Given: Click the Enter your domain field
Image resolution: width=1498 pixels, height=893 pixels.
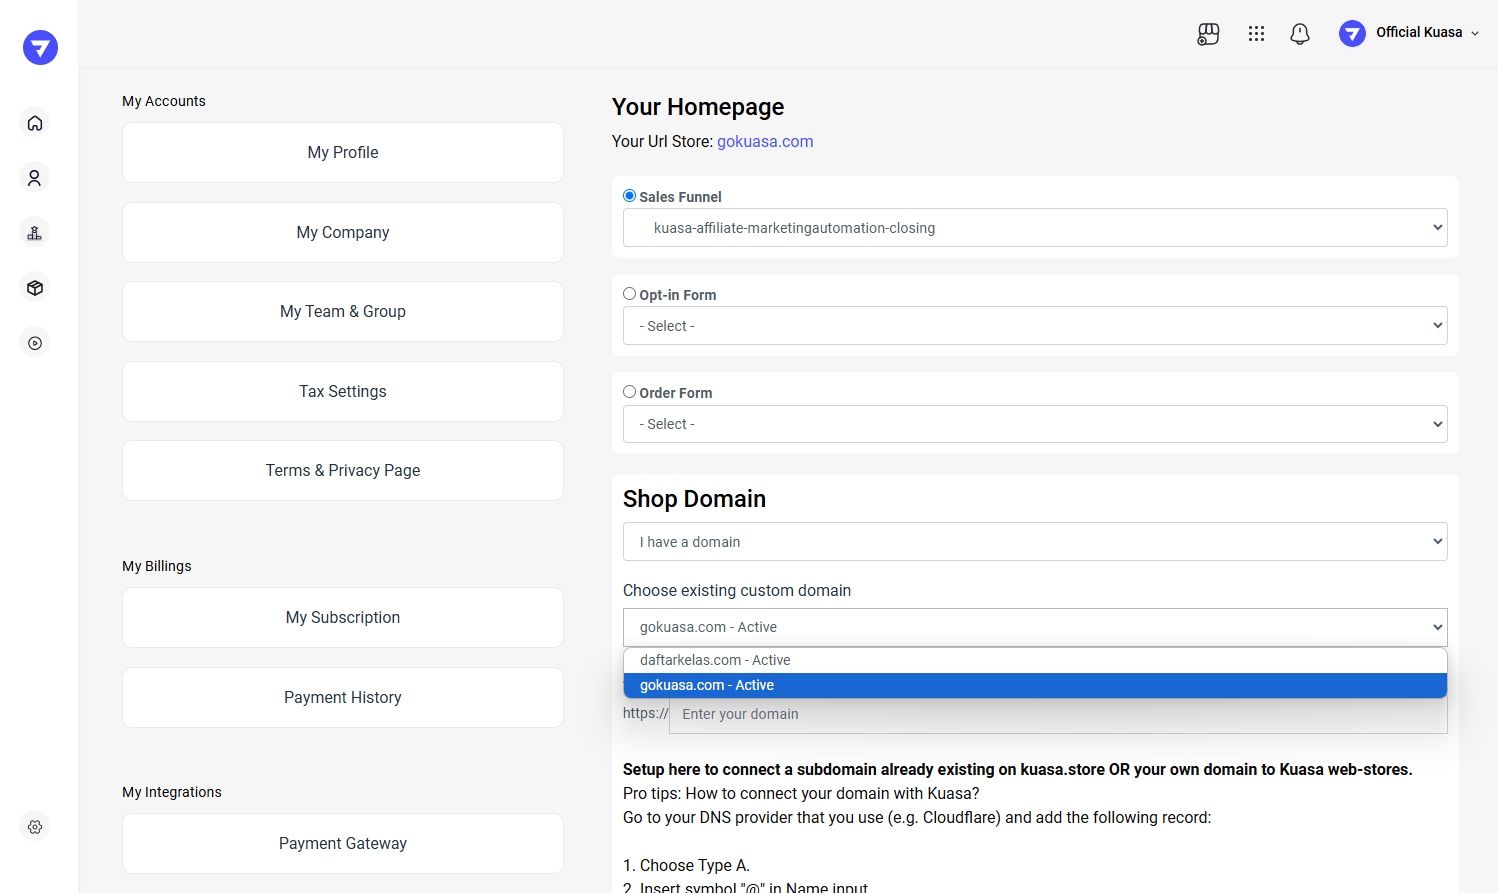Looking at the screenshot, I should 1056,714.
